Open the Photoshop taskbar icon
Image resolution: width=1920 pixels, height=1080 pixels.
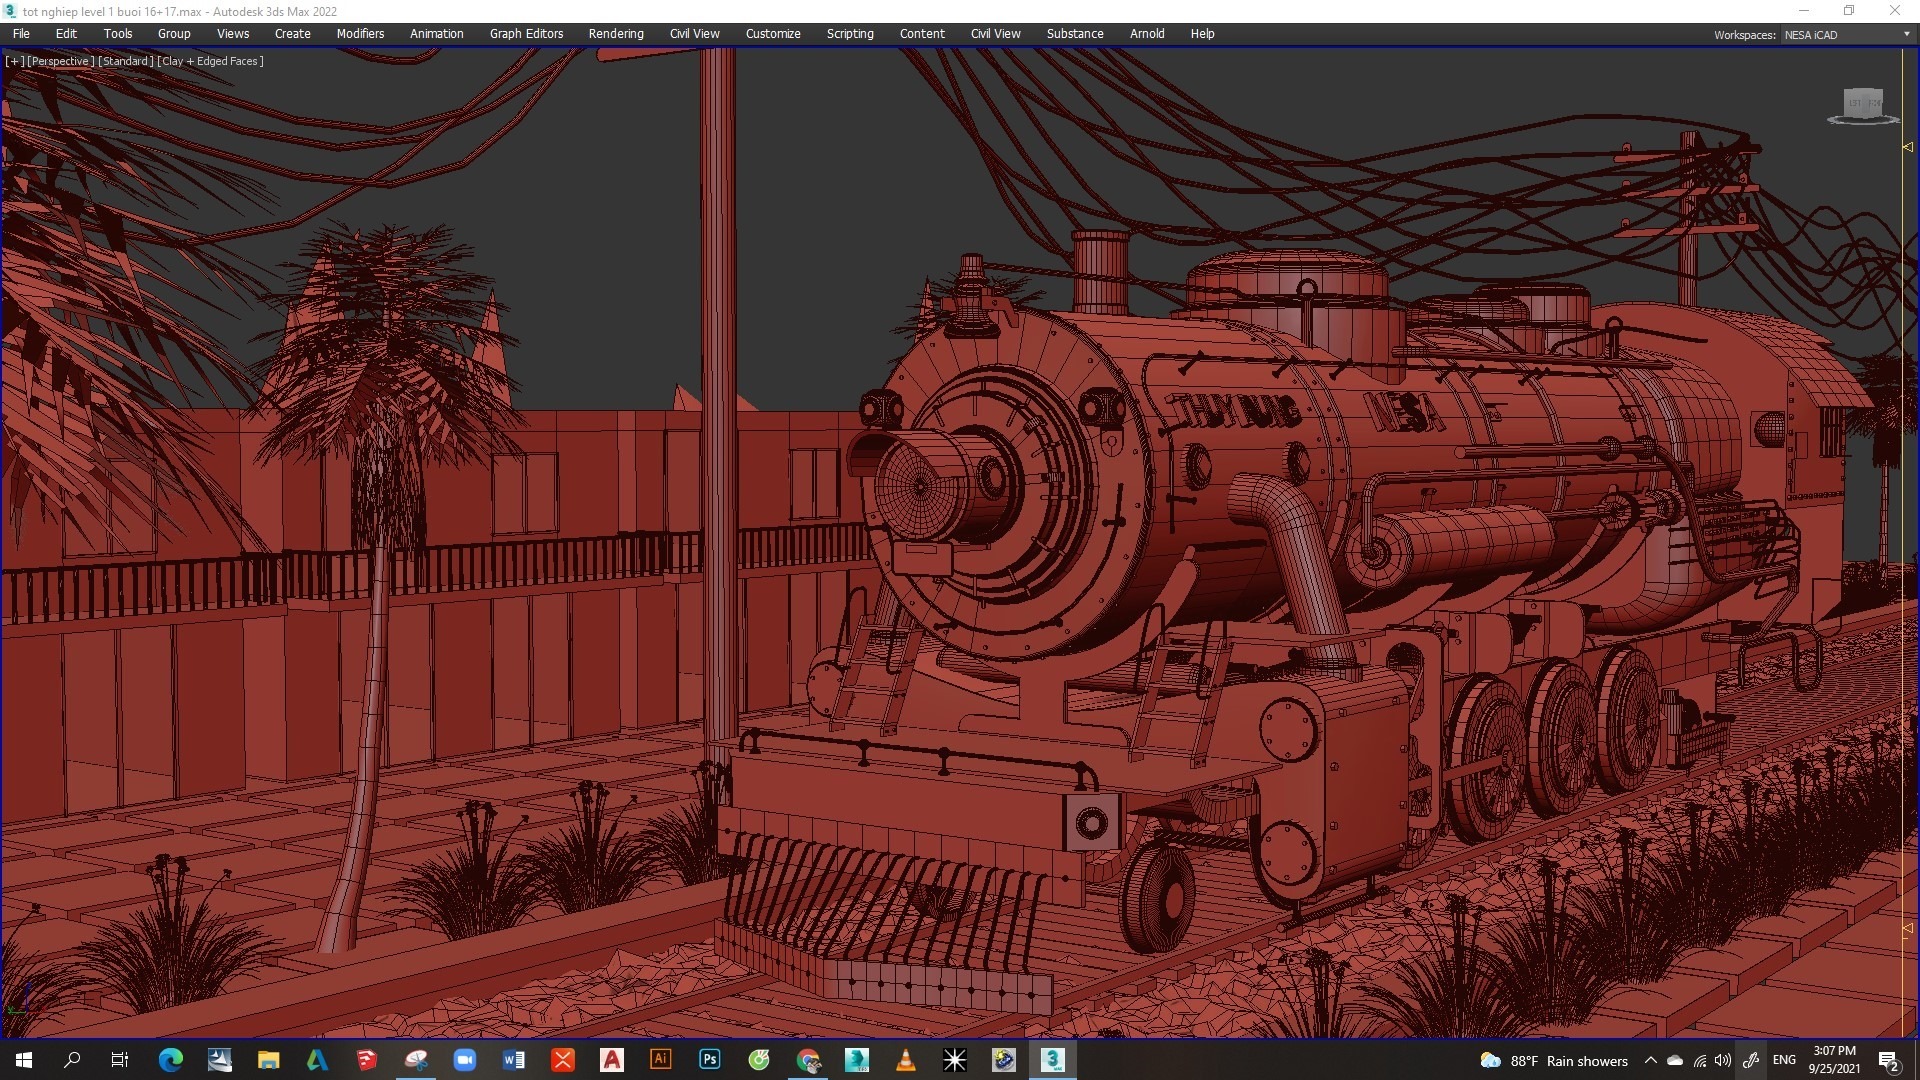tap(710, 1060)
